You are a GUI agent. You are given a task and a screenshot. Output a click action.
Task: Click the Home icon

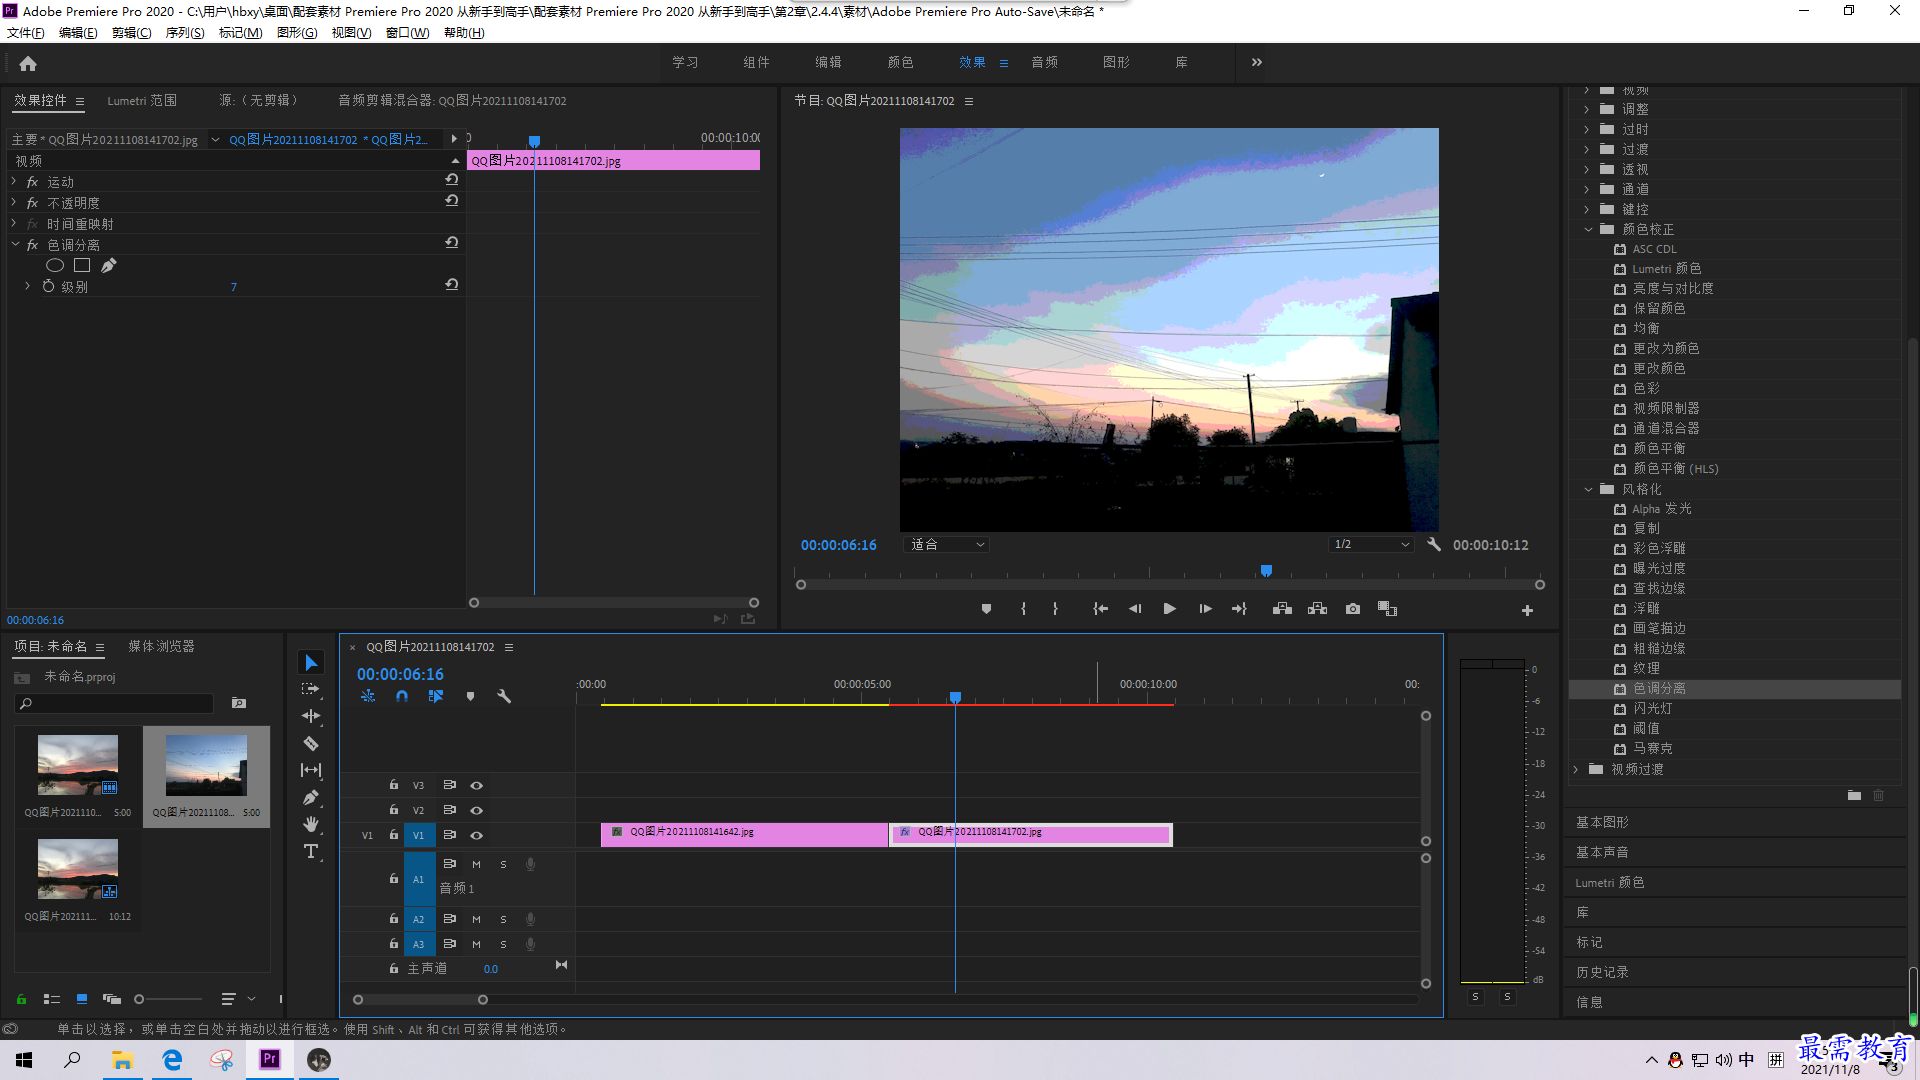pos(28,63)
